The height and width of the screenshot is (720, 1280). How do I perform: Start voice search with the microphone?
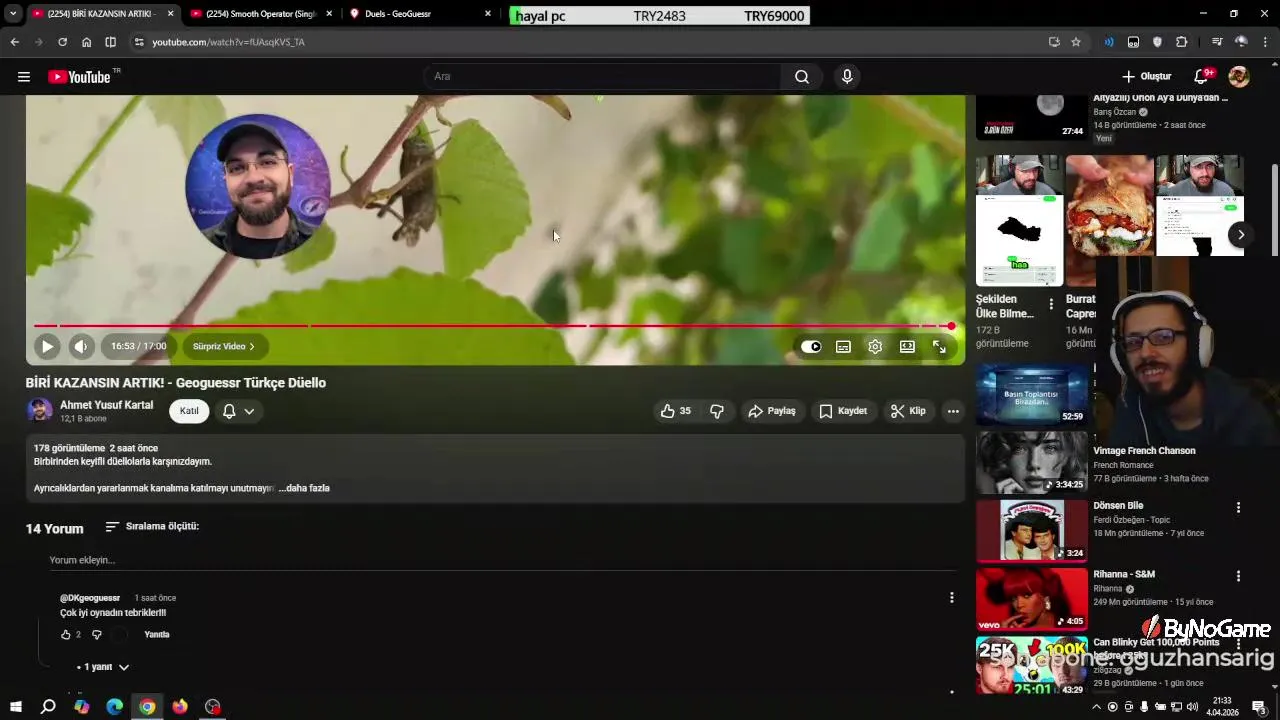click(847, 77)
